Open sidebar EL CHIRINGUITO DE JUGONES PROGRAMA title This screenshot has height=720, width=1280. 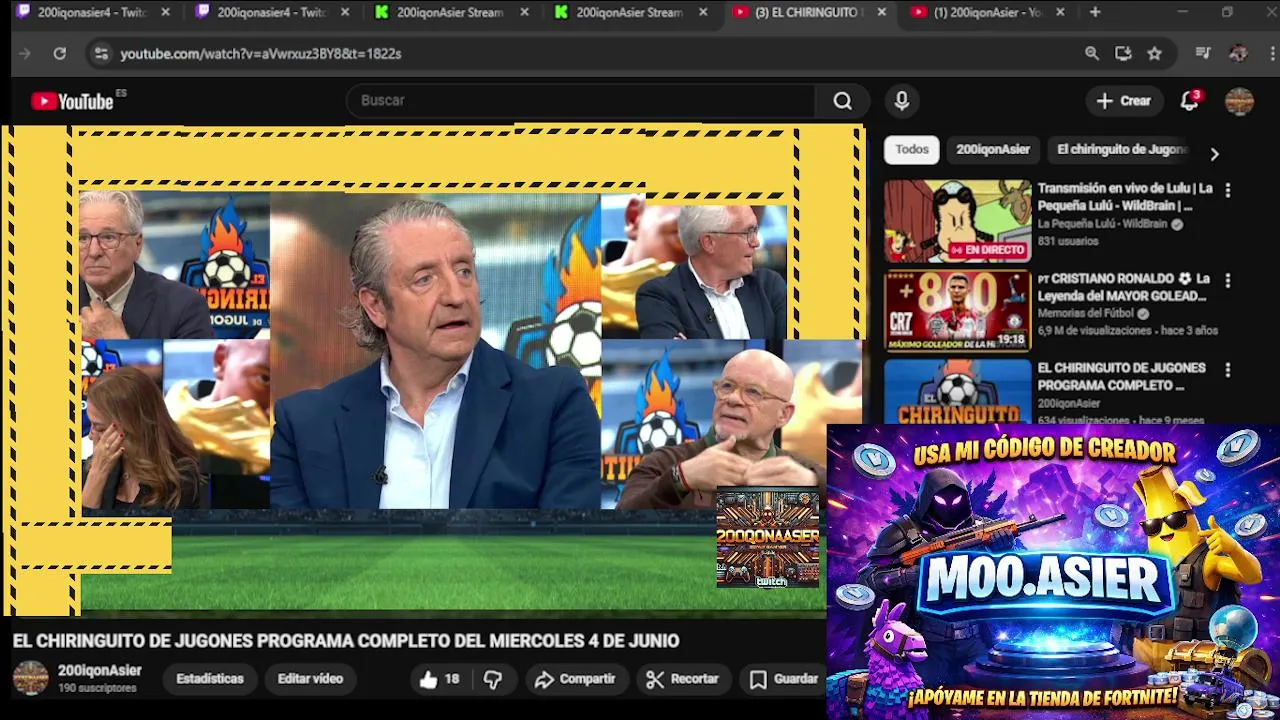pos(1122,376)
